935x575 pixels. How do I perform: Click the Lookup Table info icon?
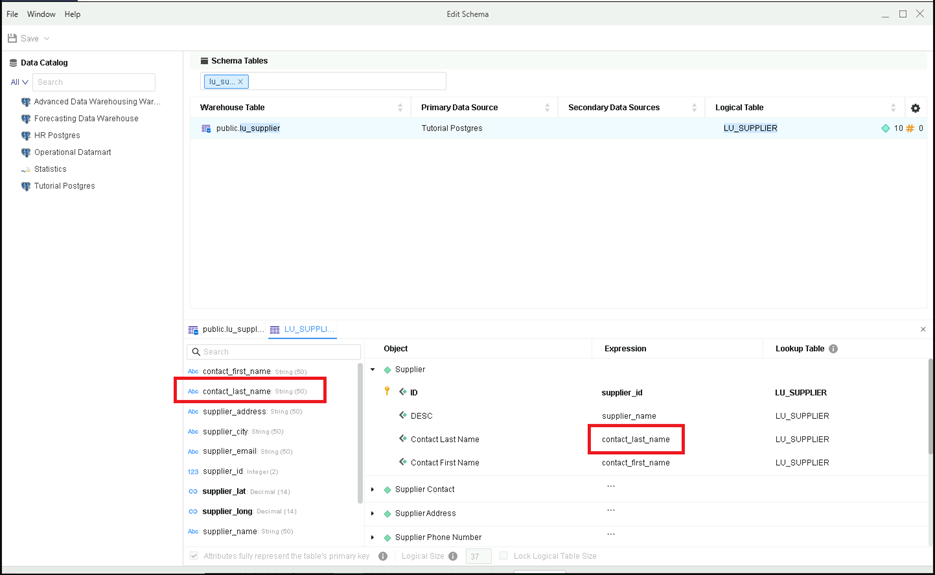(x=833, y=348)
